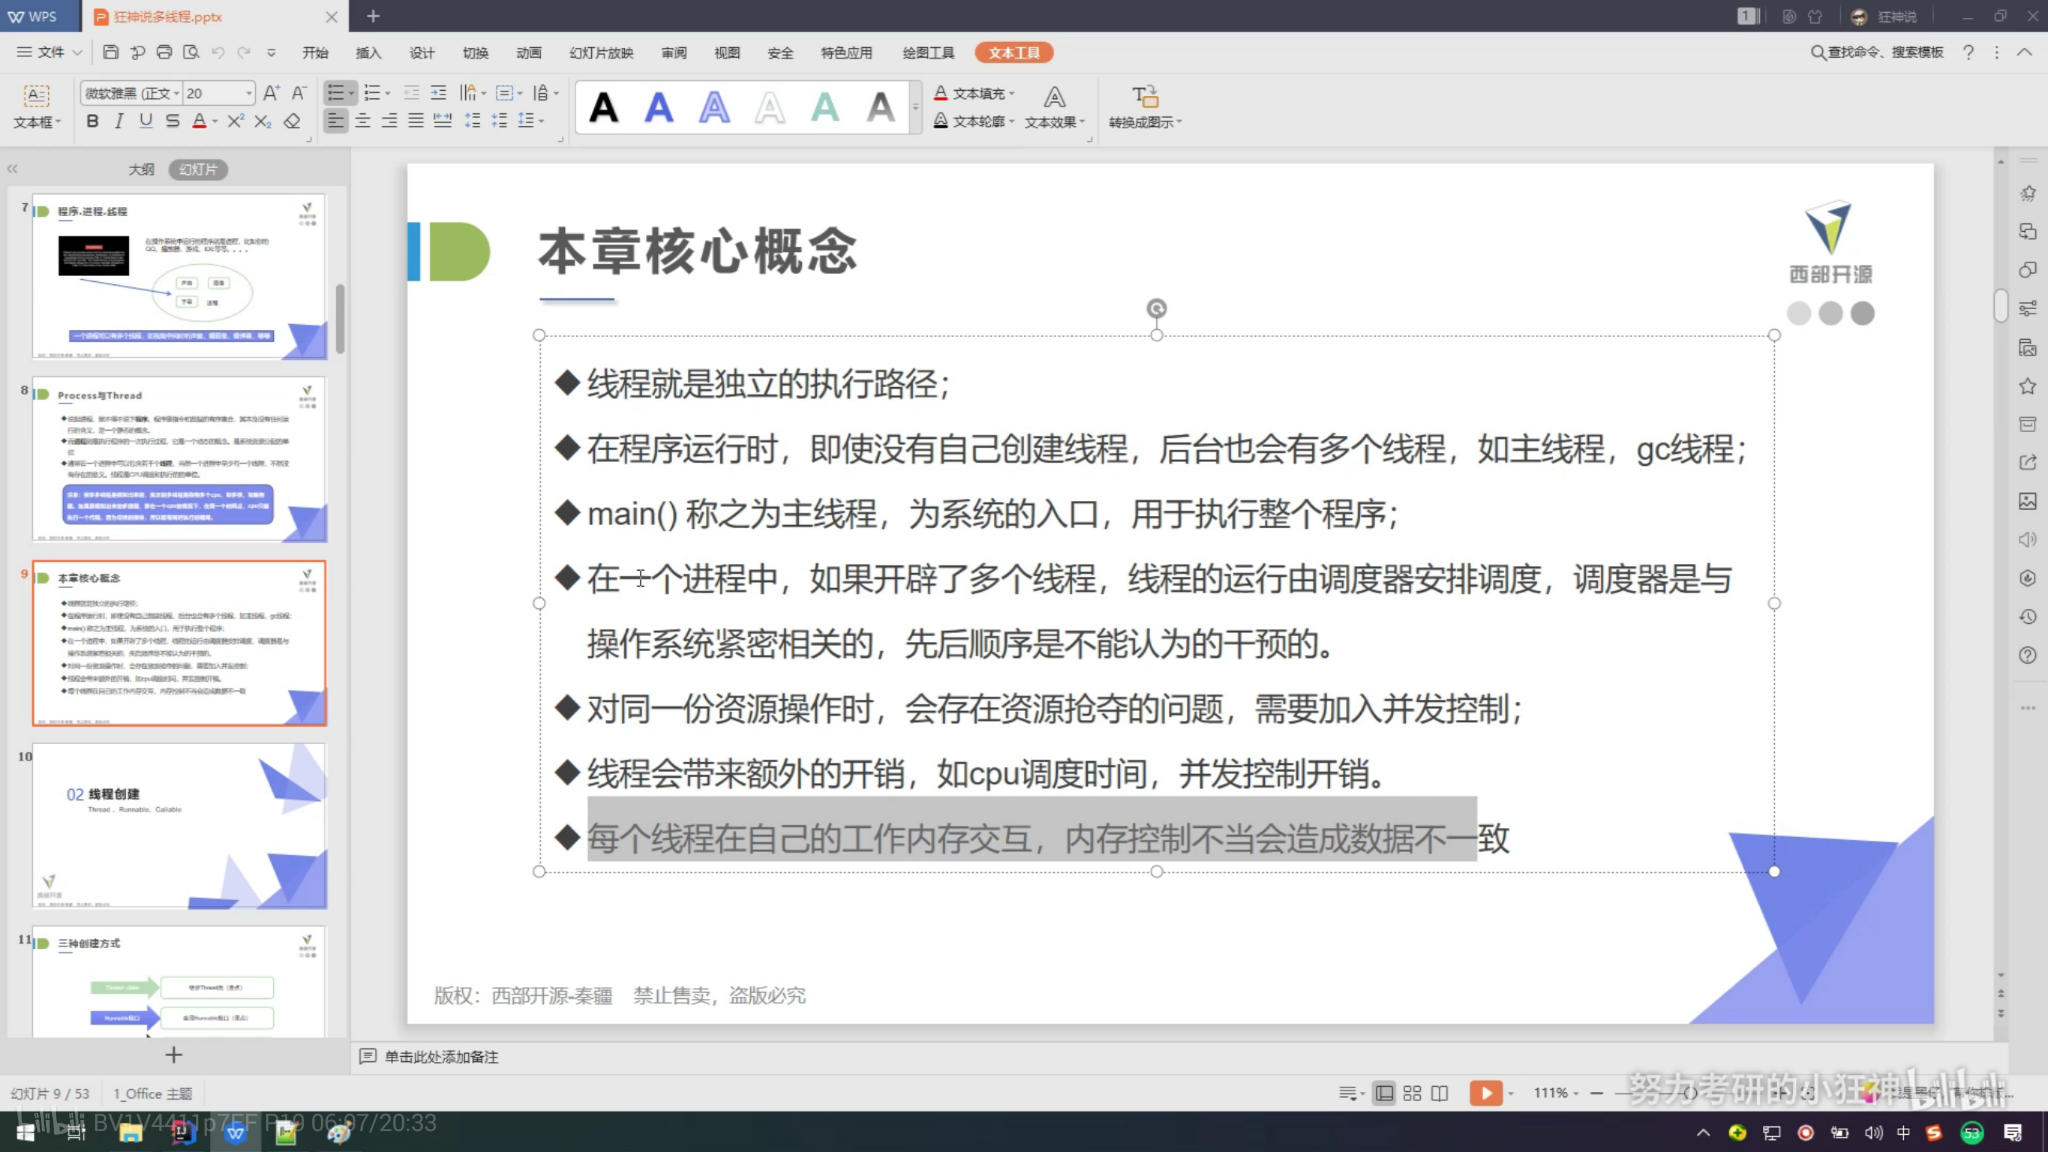The height and width of the screenshot is (1152, 2048).
Task: Open the 文件 menu
Action: pos(48,52)
